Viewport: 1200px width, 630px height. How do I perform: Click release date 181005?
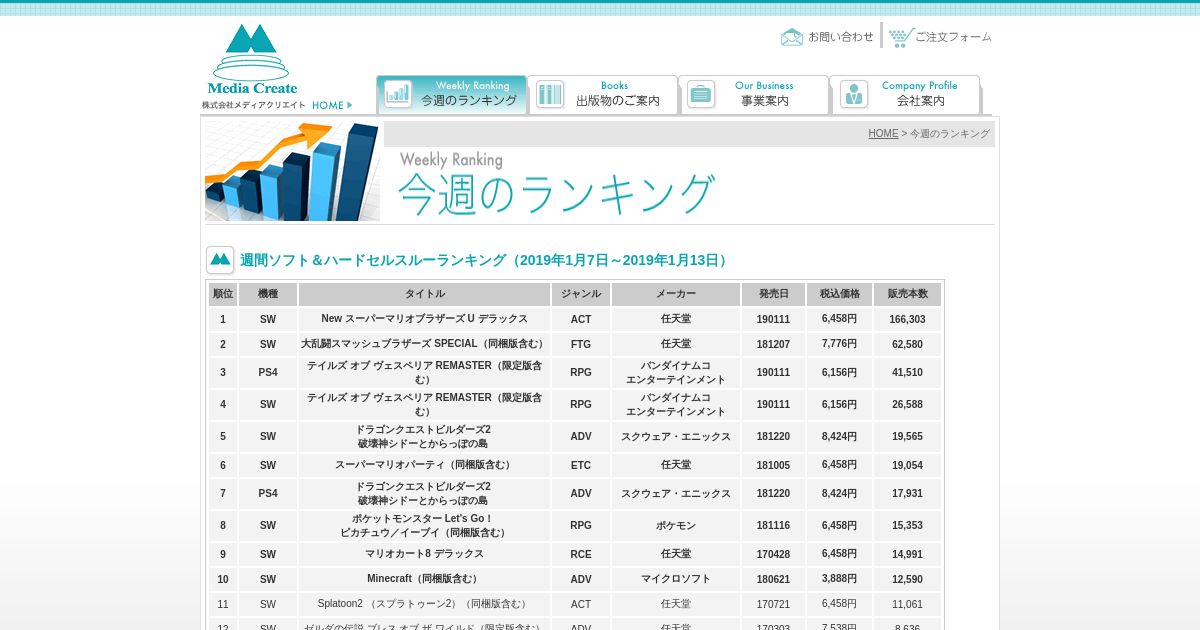click(x=773, y=465)
